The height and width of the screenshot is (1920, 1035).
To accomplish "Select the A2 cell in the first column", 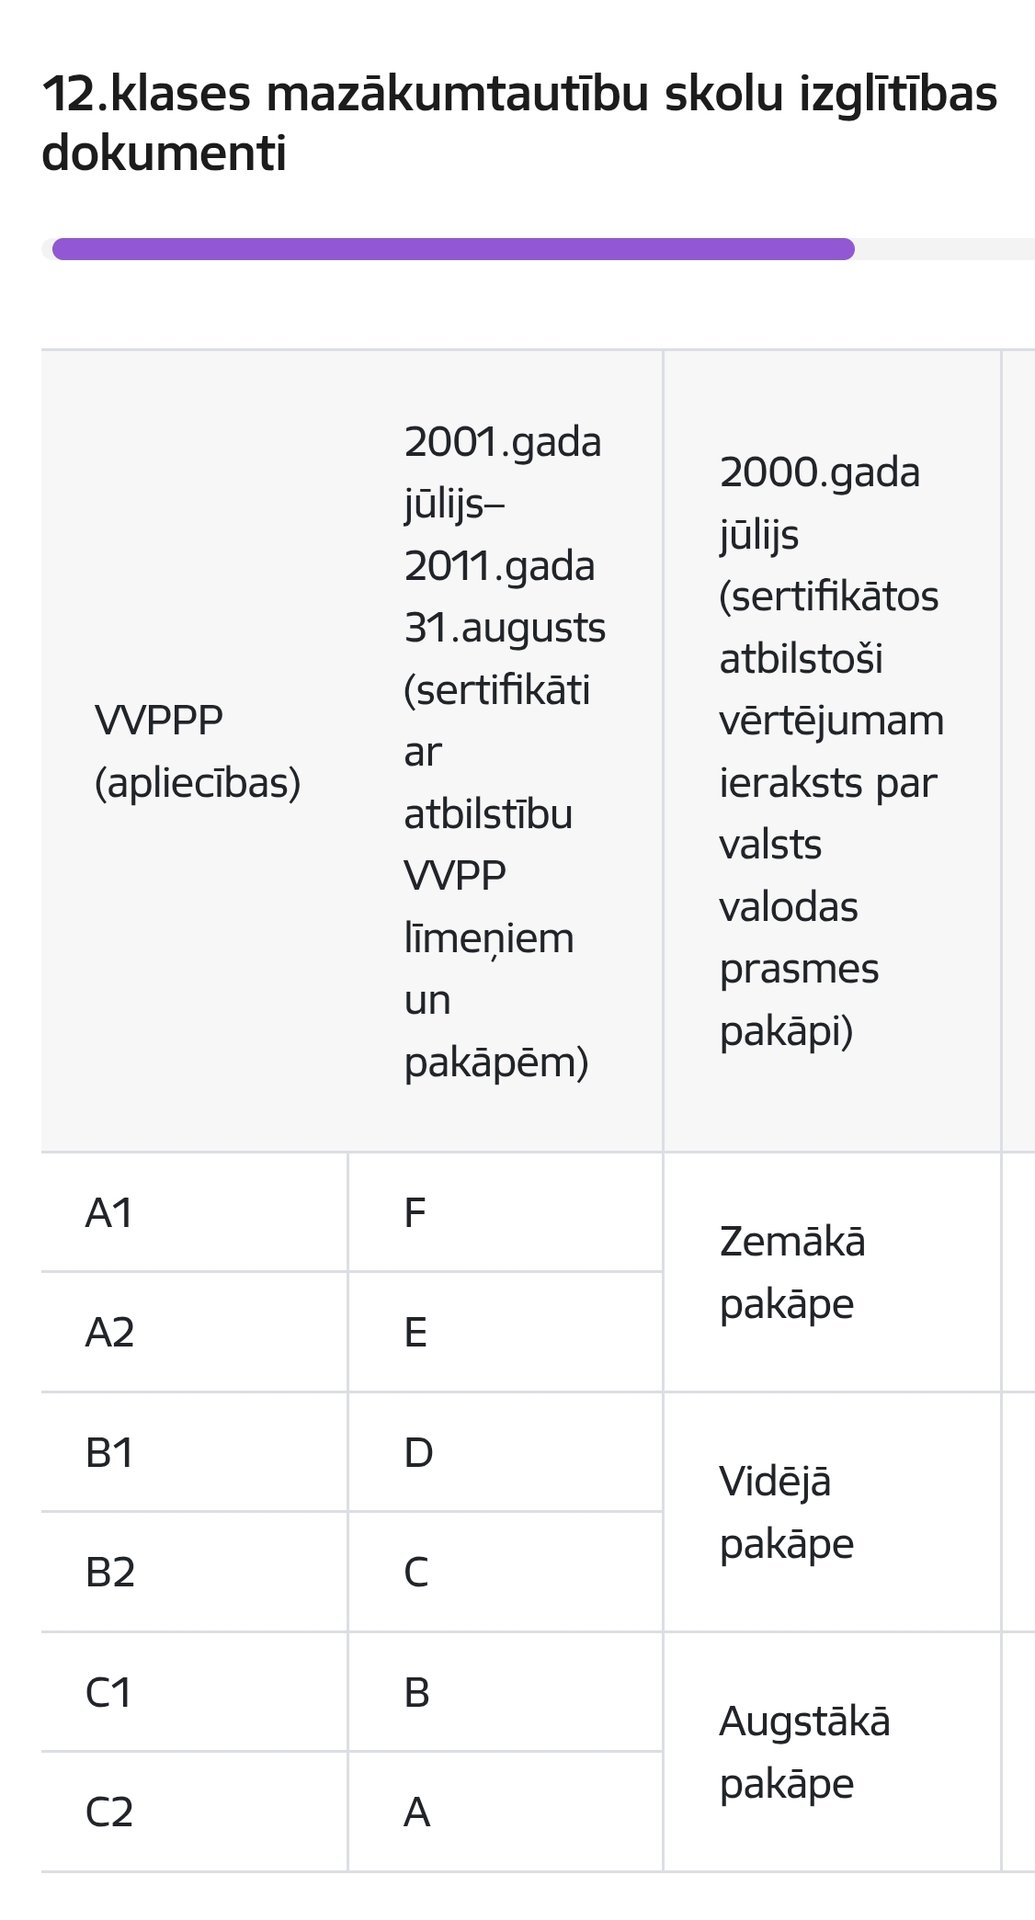I will [110, 1333].
